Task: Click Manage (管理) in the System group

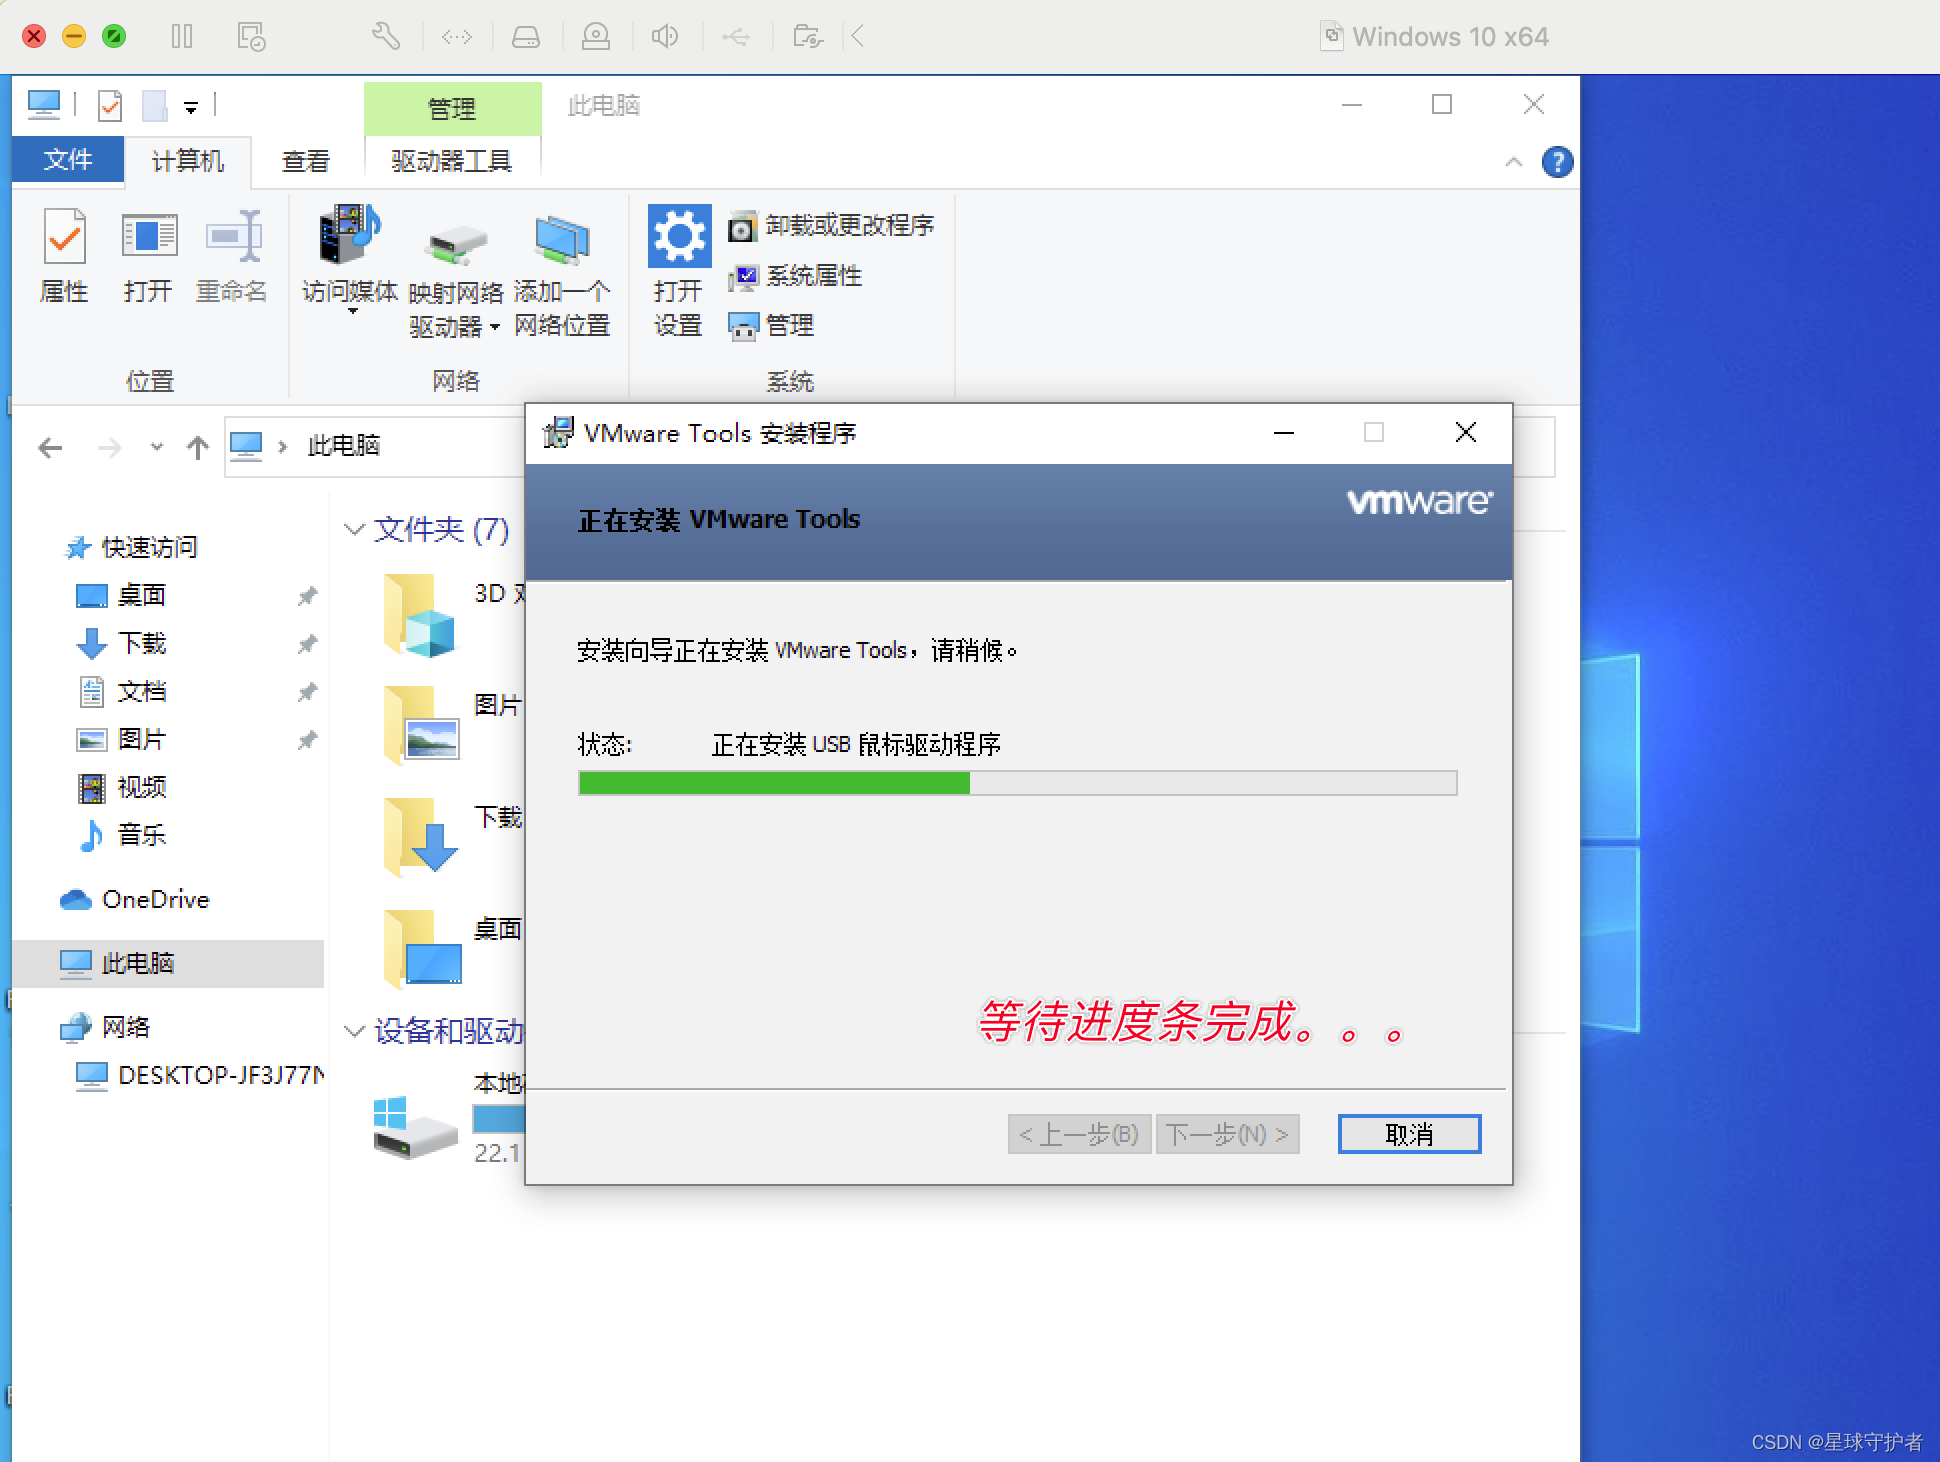Action: point(771,326)
